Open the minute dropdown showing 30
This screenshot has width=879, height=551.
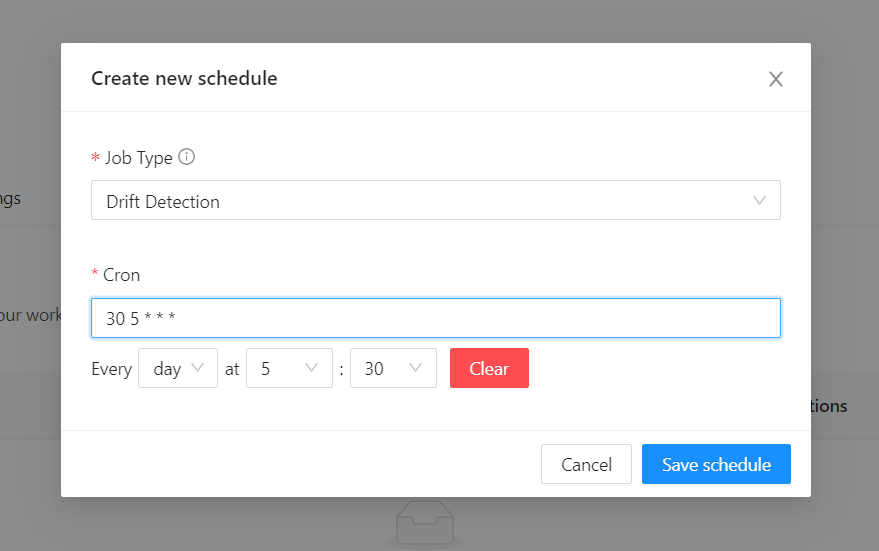[x=392, y=368]
